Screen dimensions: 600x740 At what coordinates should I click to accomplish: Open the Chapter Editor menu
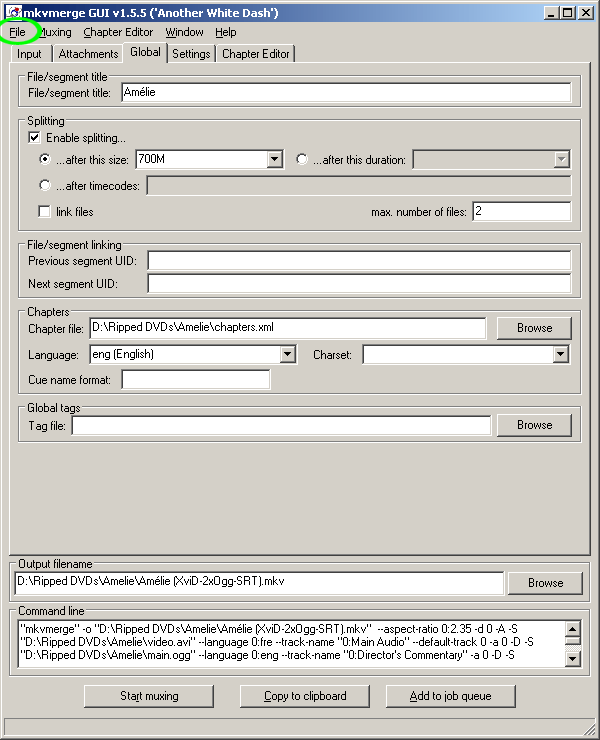118,32
